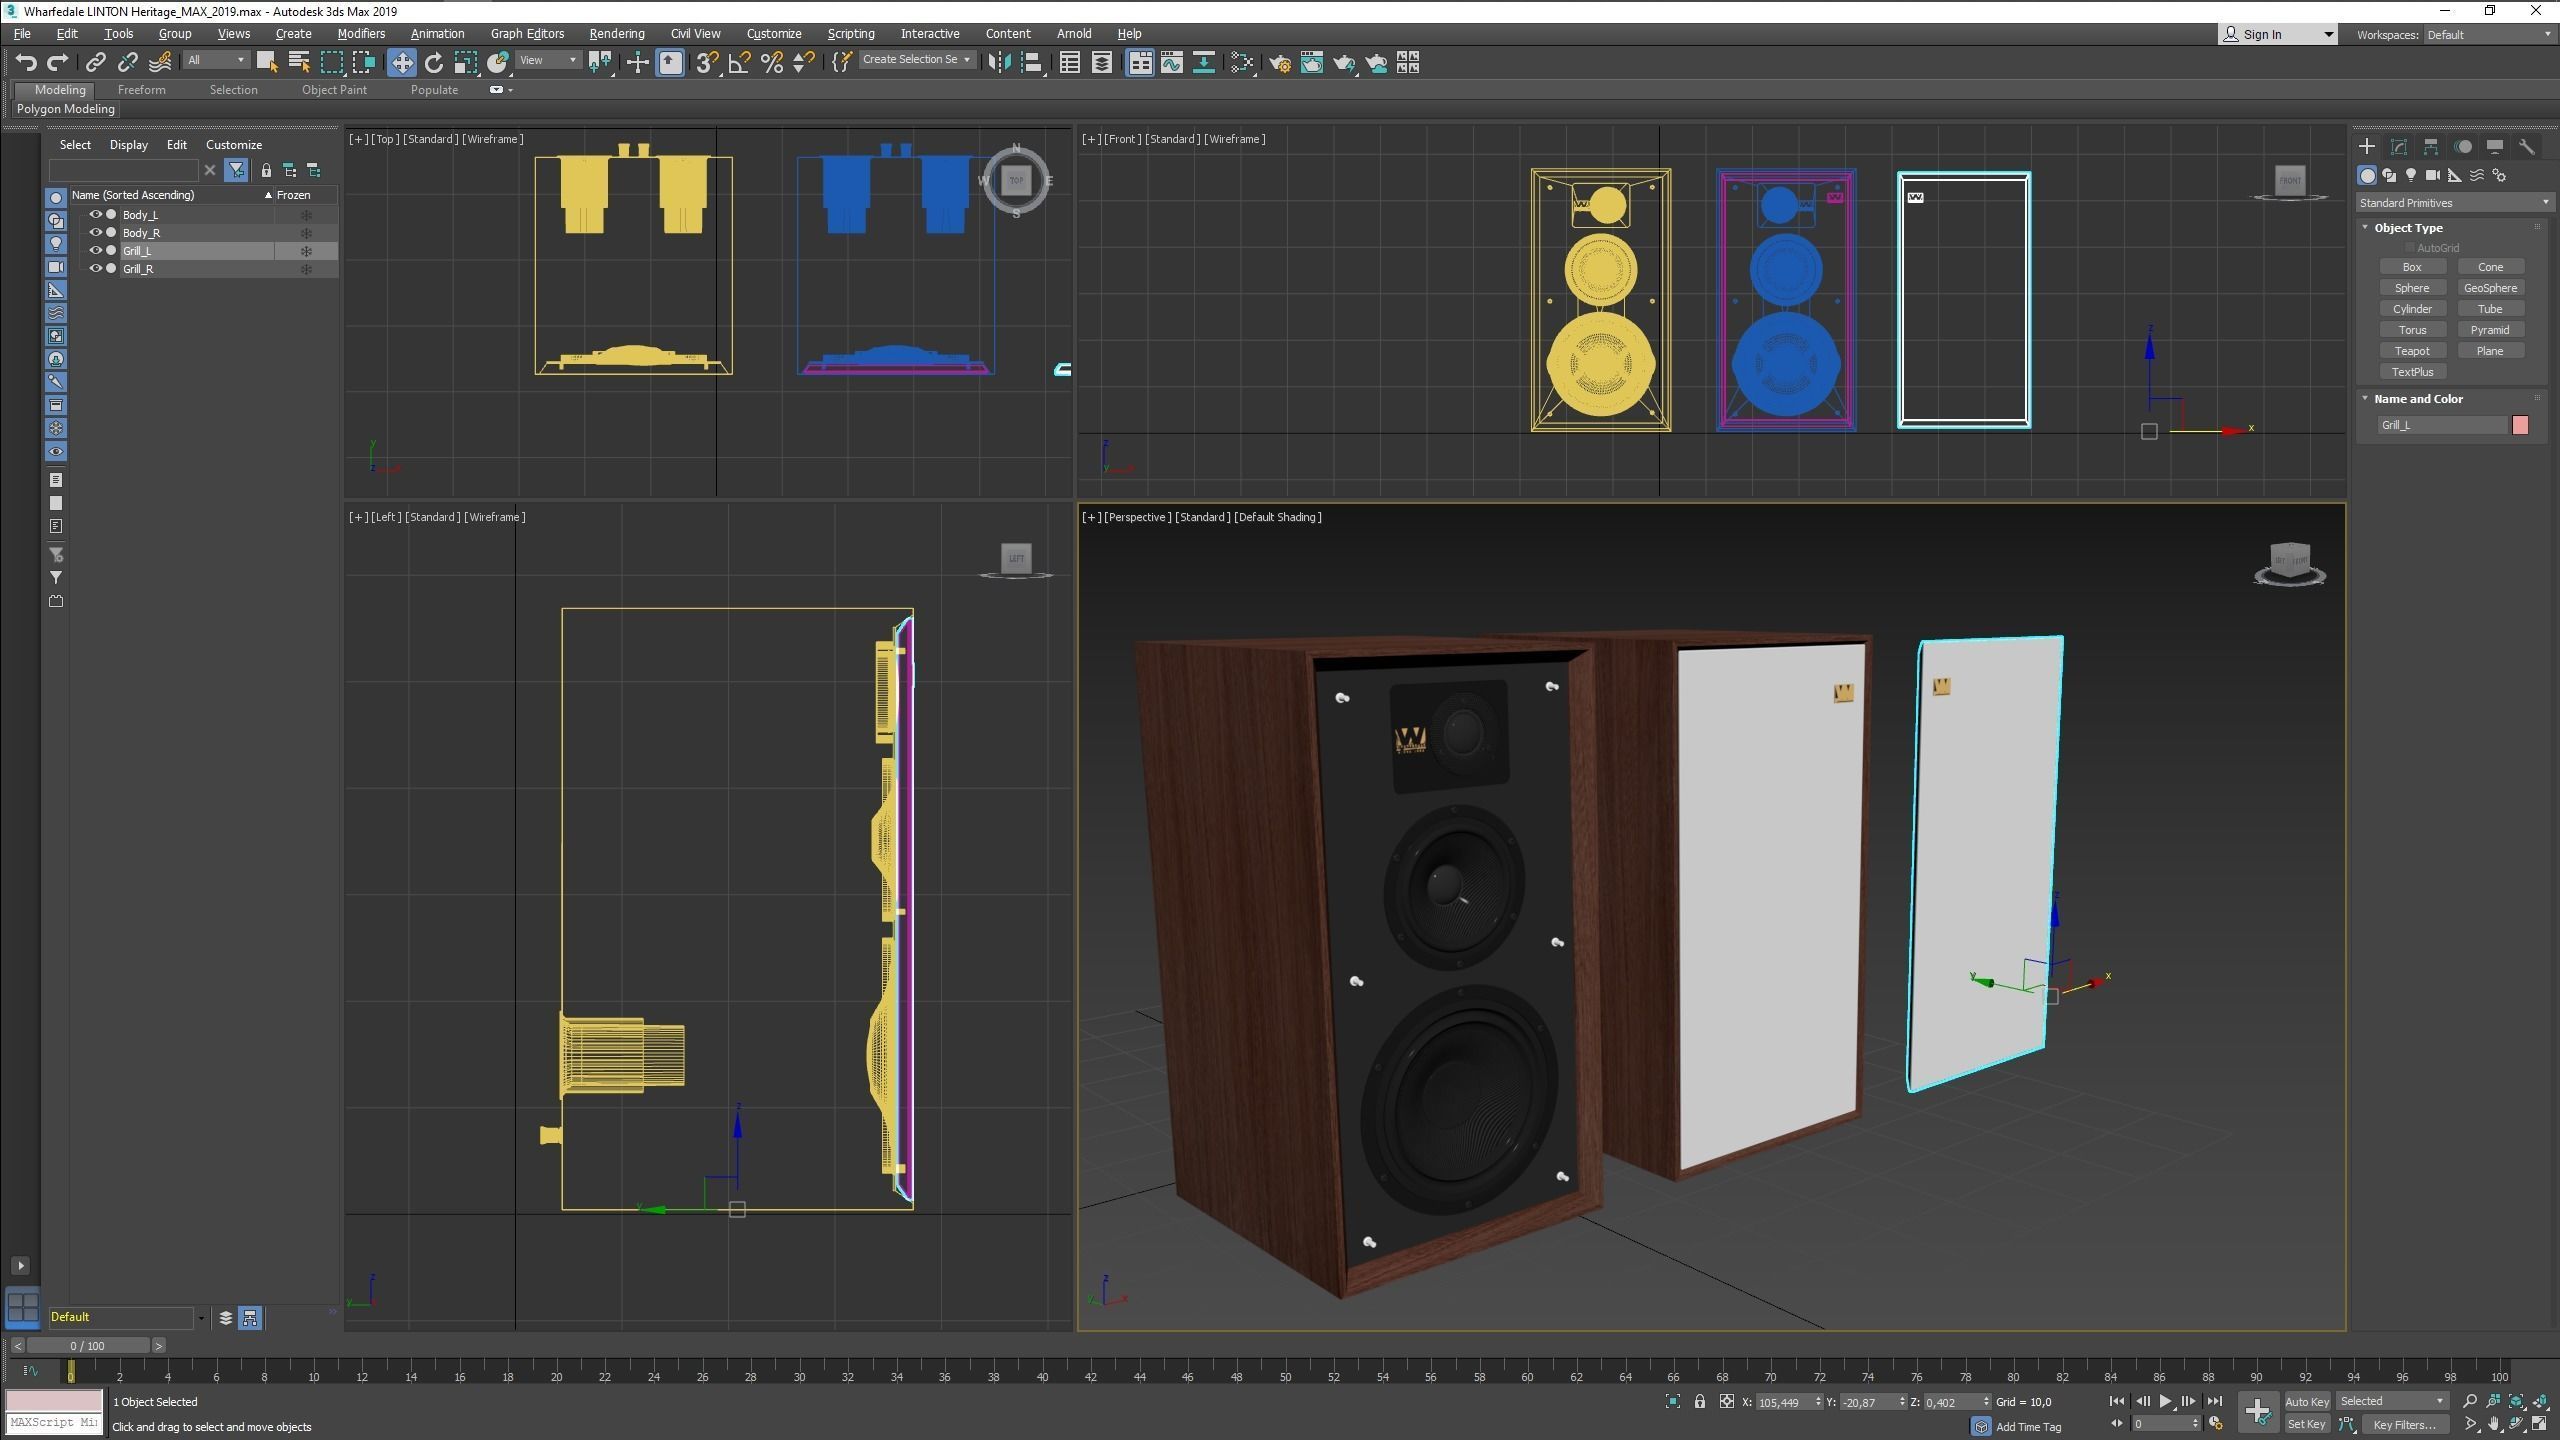Create a Teapot primitive
The image size is (2560, 1440).
pos(2412,351)
